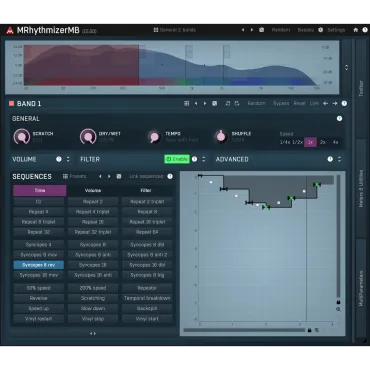Expand the Filter section arrows
Image resolution: width=370 pixels, height=370 pixels.
pyautogui.click(x=204, y=159)
